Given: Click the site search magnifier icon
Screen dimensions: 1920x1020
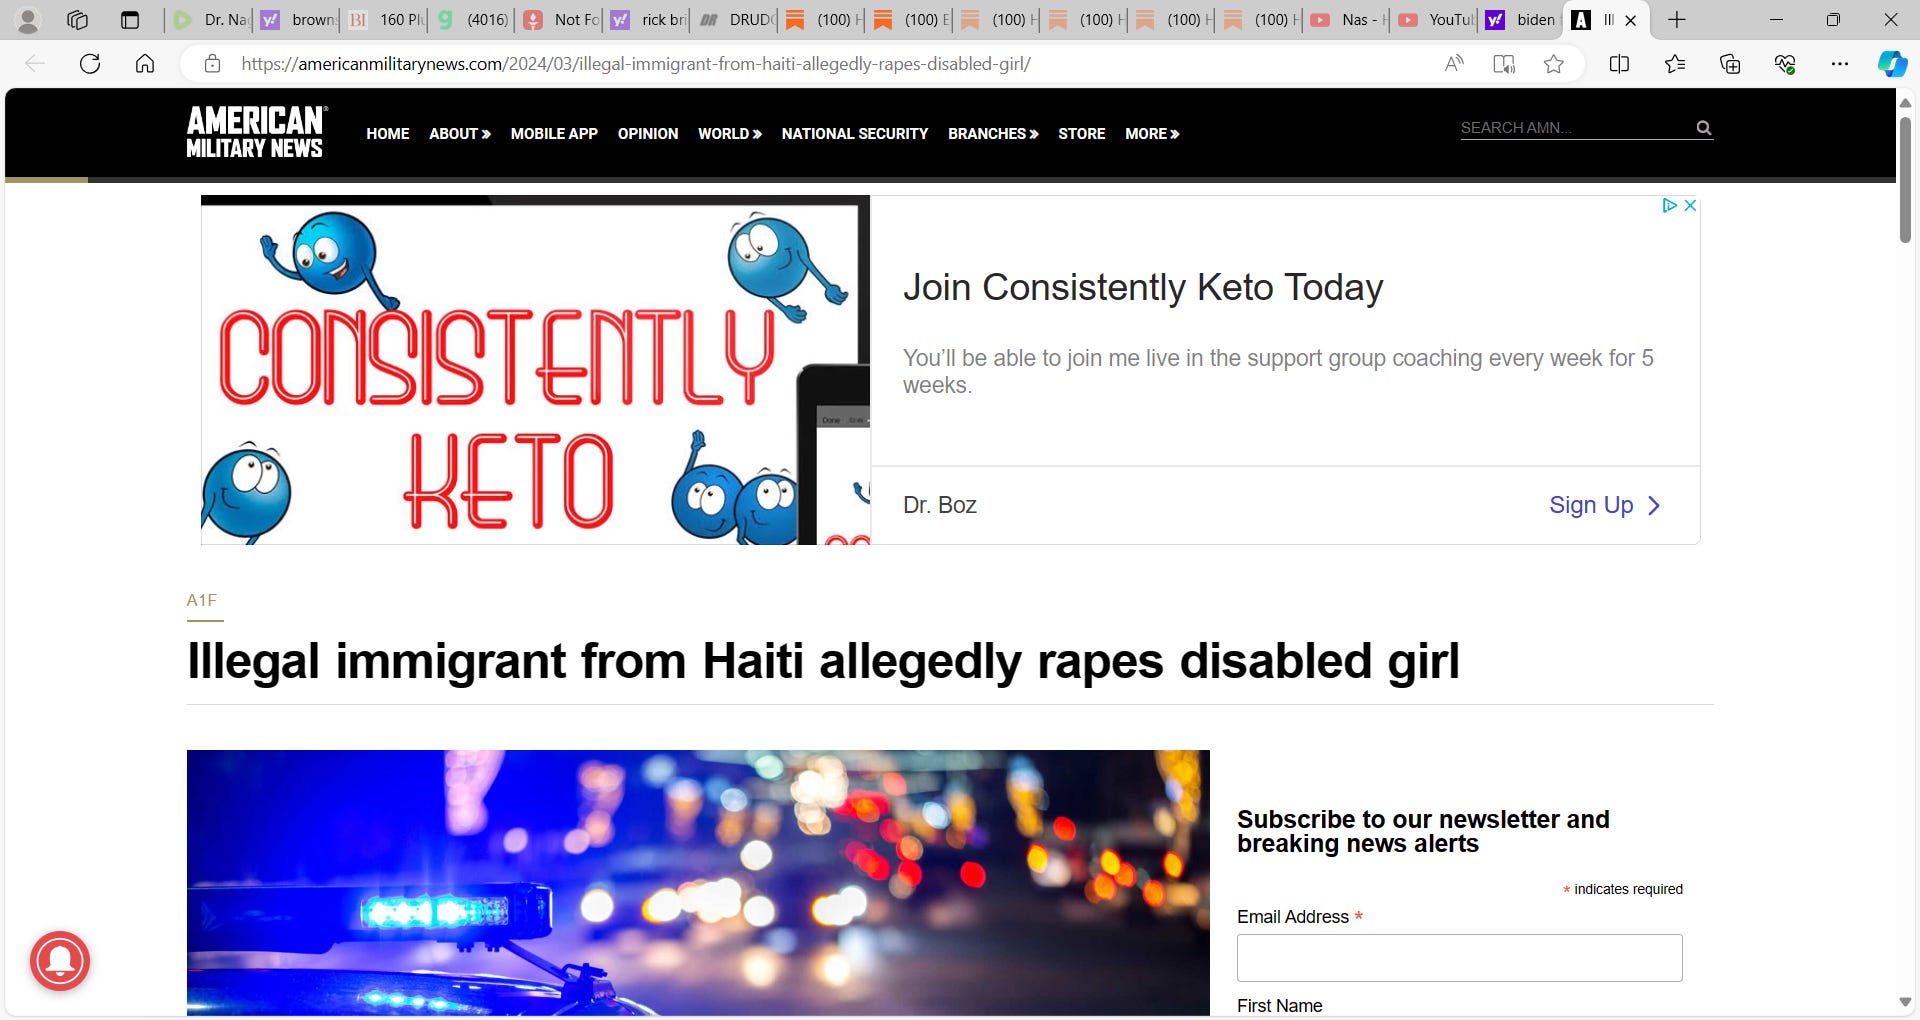Looking at the screenshot, I should [x=1704, y=128].
